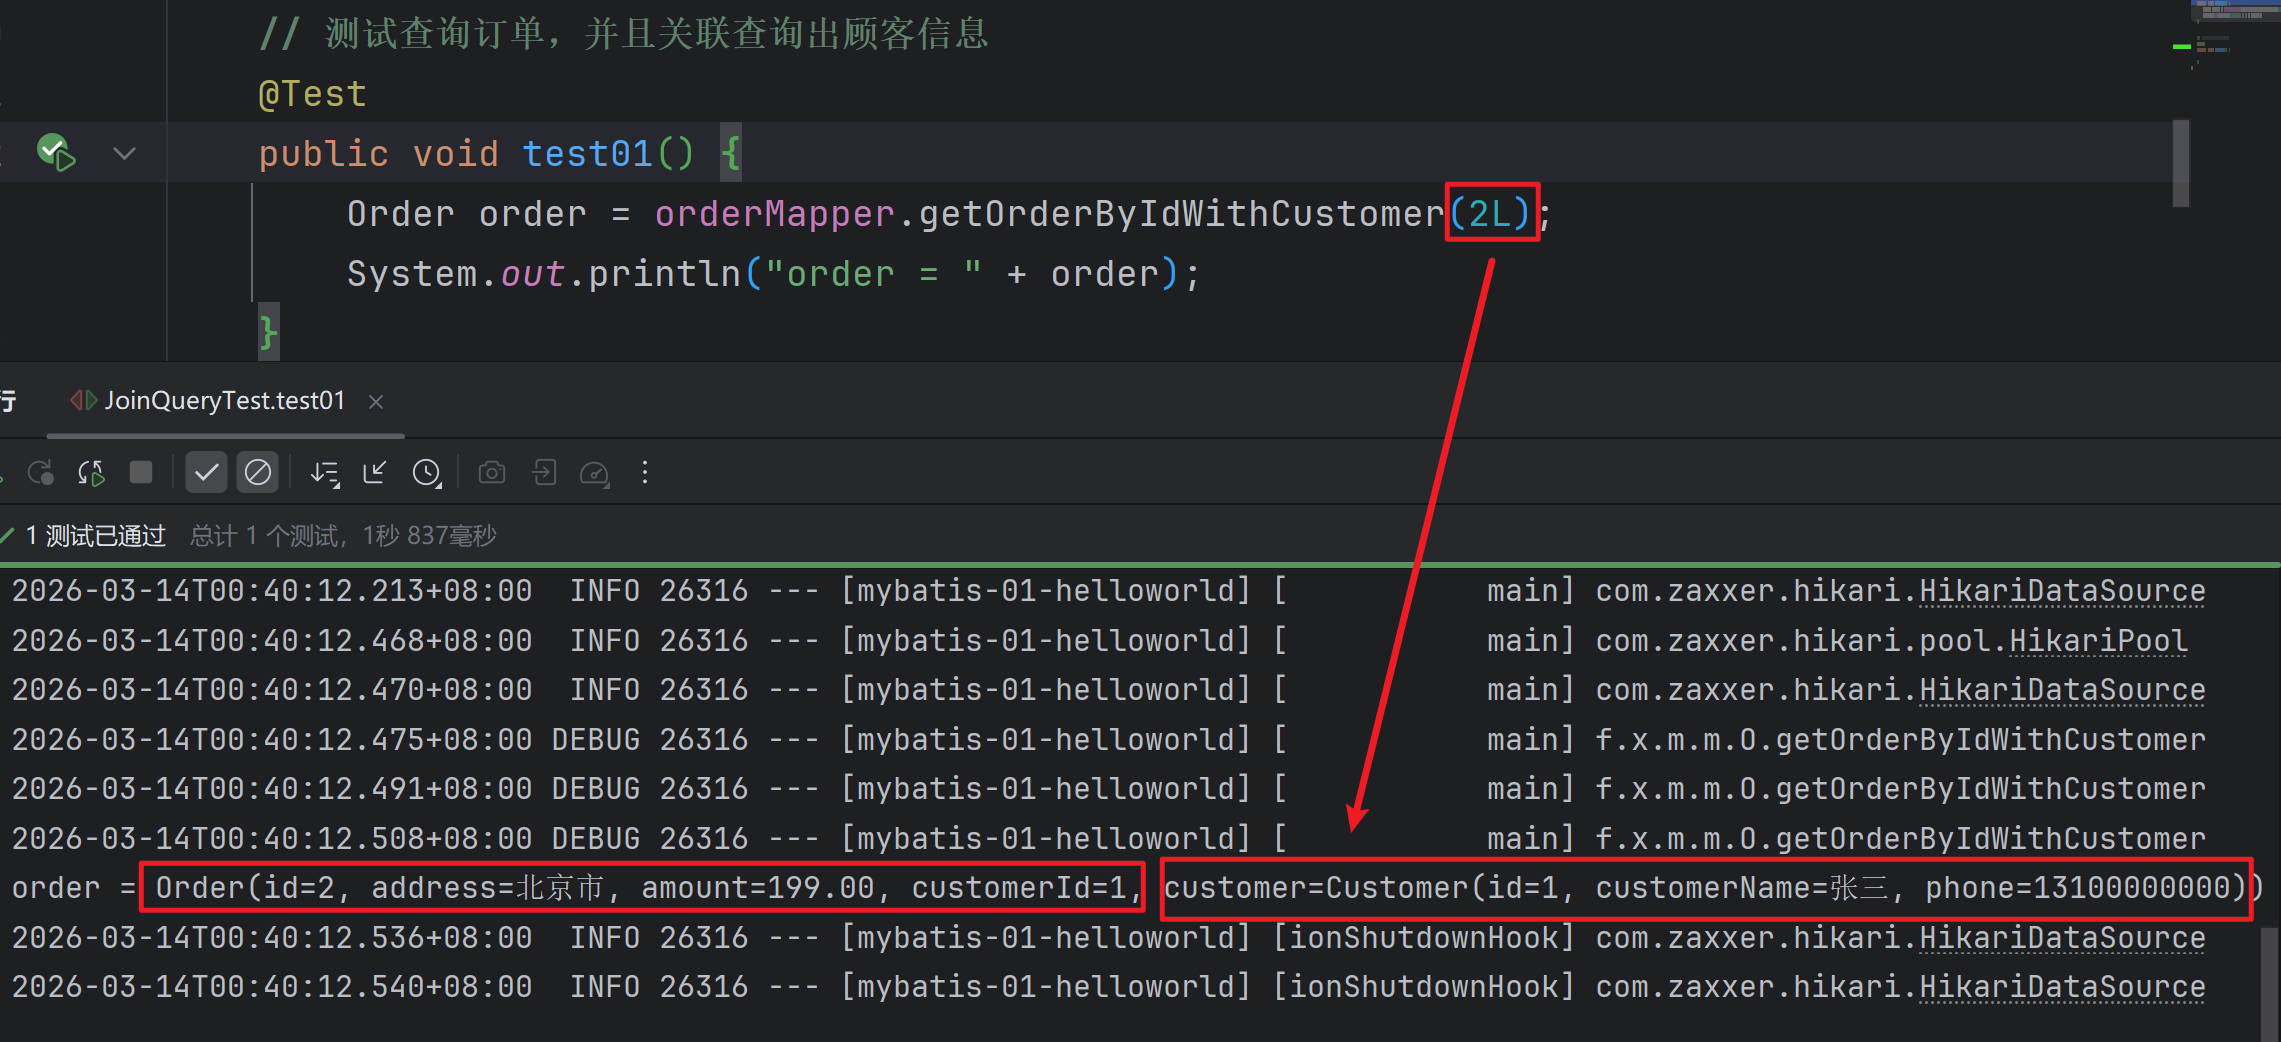Viewport: 2281px width, 1042px height.
Task: Click the run test gutter icon beside test01
Action: click(55, 152)
